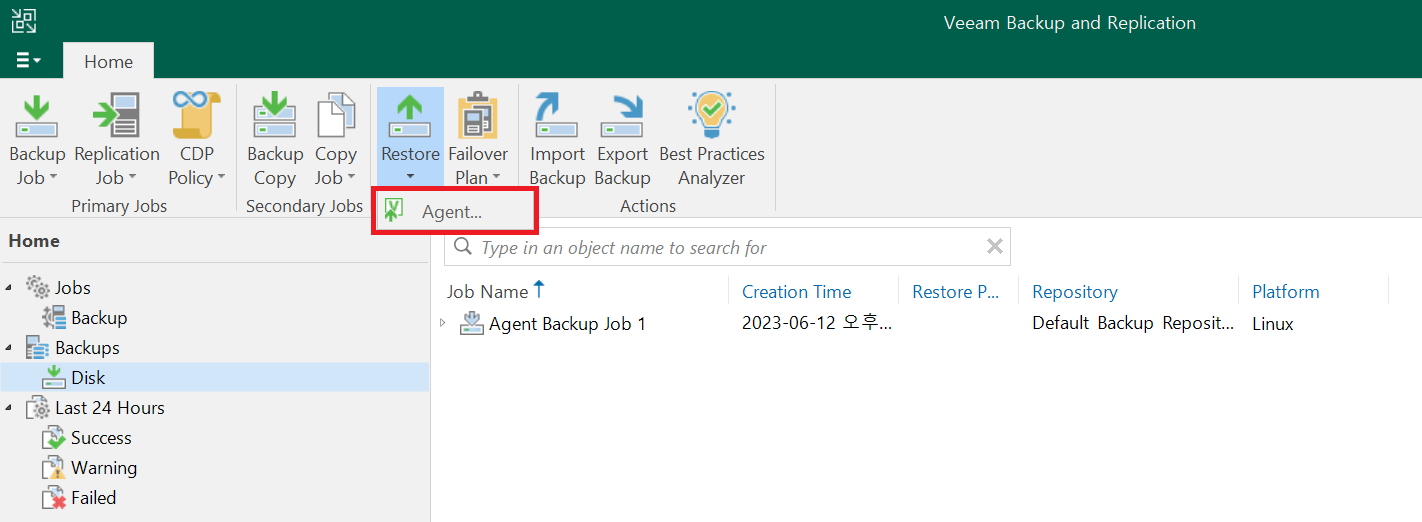Select the Agent Backup Job 1 row text

pyautogui.click(x=567, y=324)
